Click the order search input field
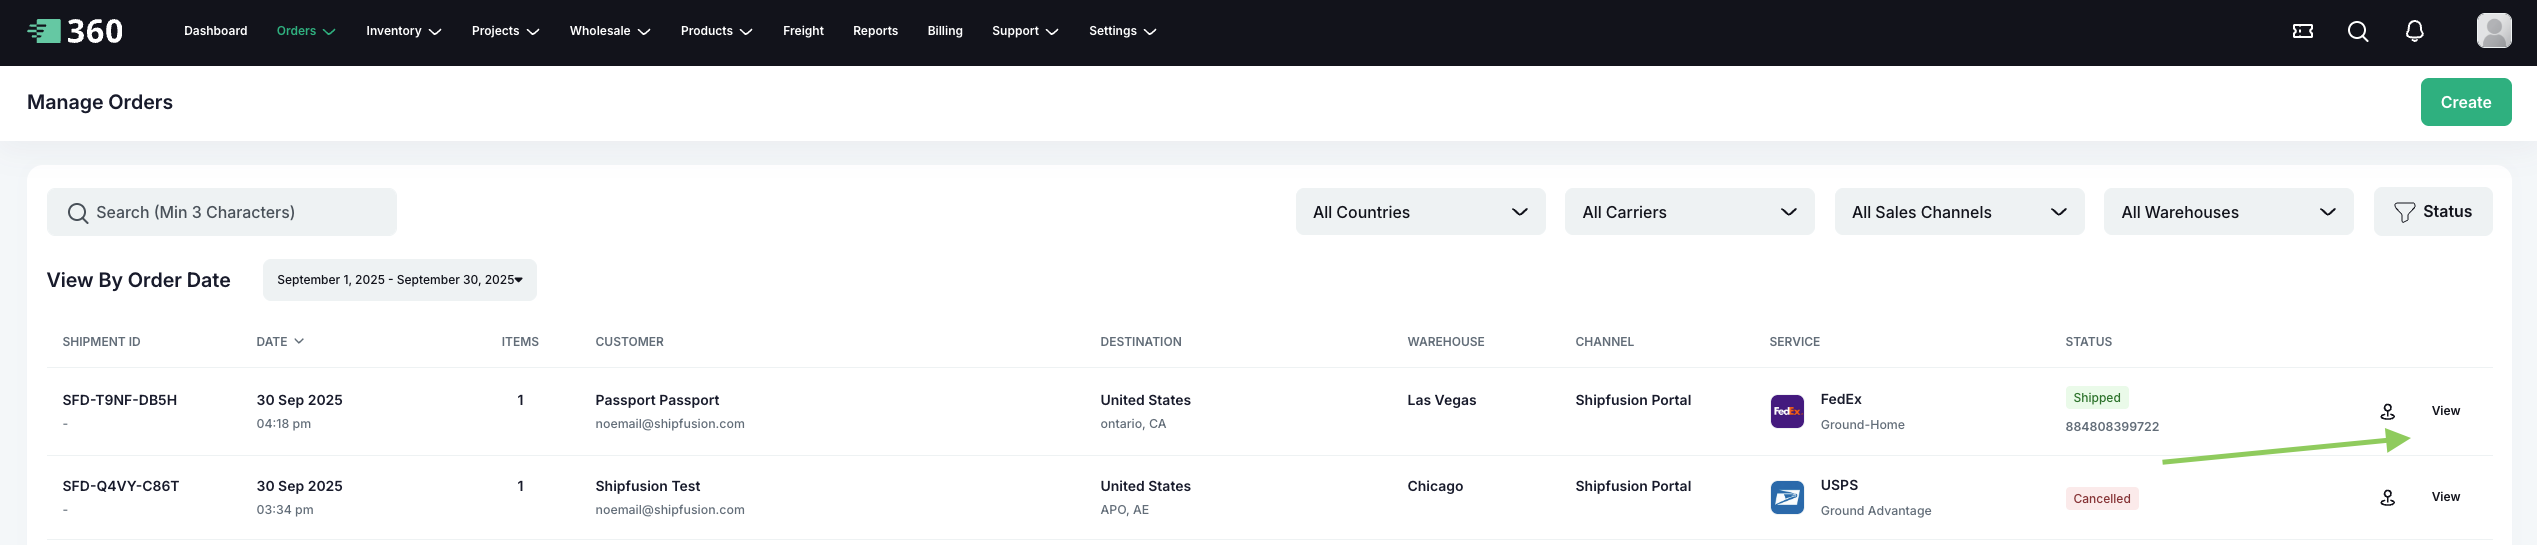This screenshot has width=2537, height=545. (222, 212)
